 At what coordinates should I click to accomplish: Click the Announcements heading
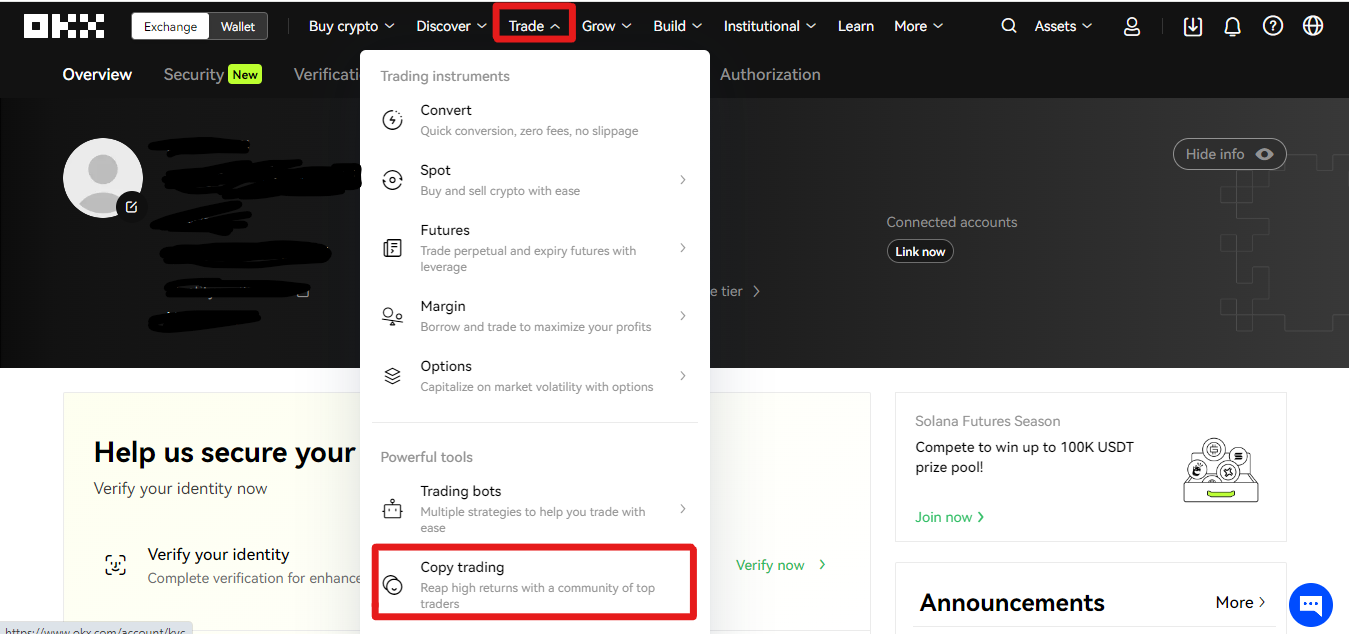pos(1012,603)
